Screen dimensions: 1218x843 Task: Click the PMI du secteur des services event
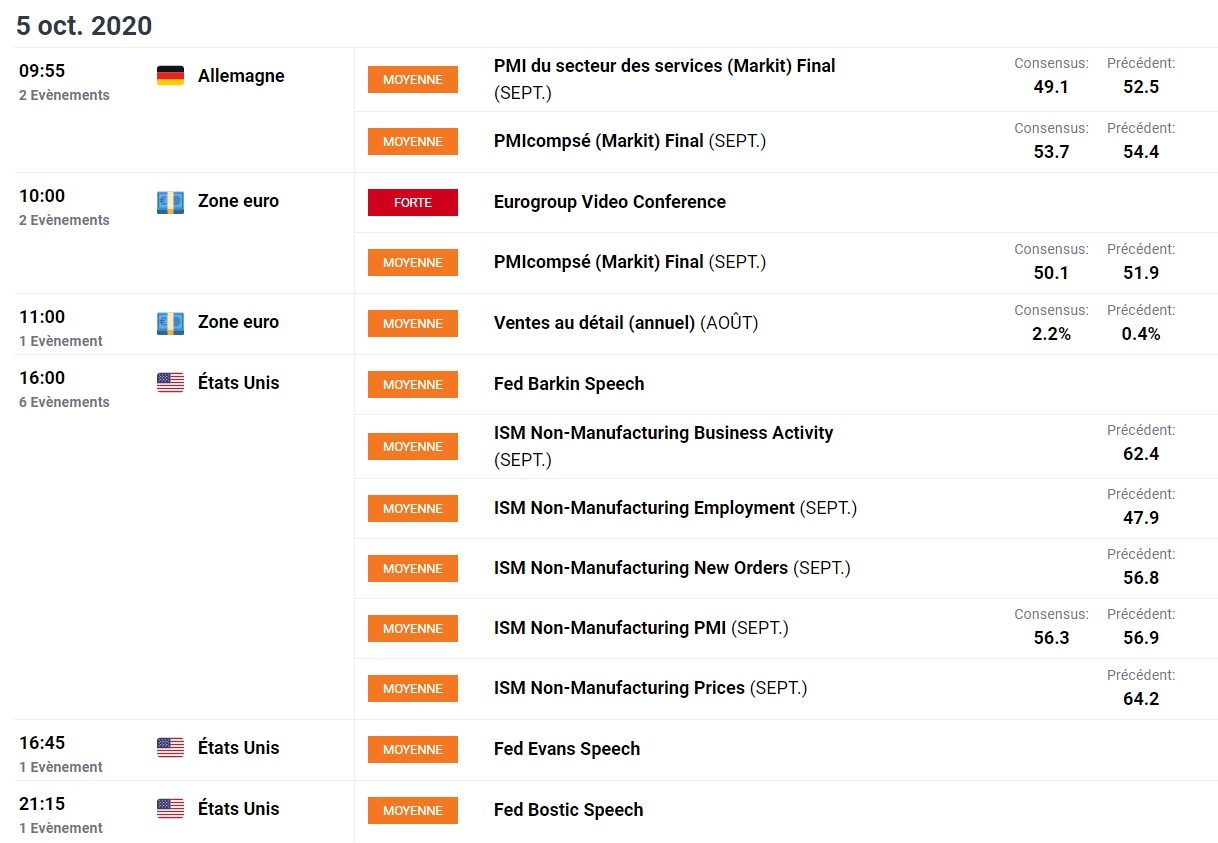point(664,66)
